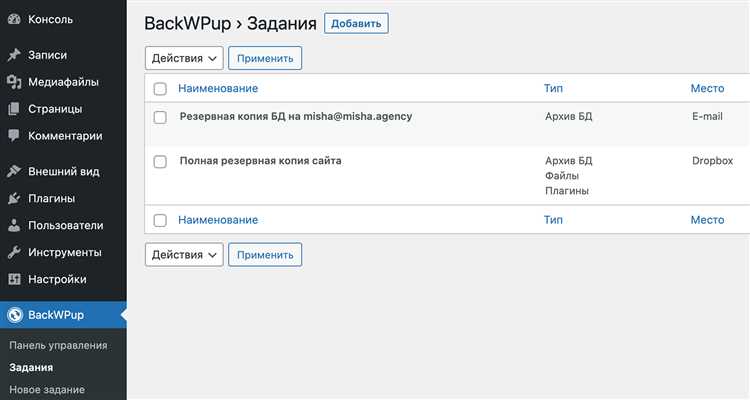Screen dimensions: 750x400
Task: Click Плагины type in the full backup row
Action: click(567, 190)
